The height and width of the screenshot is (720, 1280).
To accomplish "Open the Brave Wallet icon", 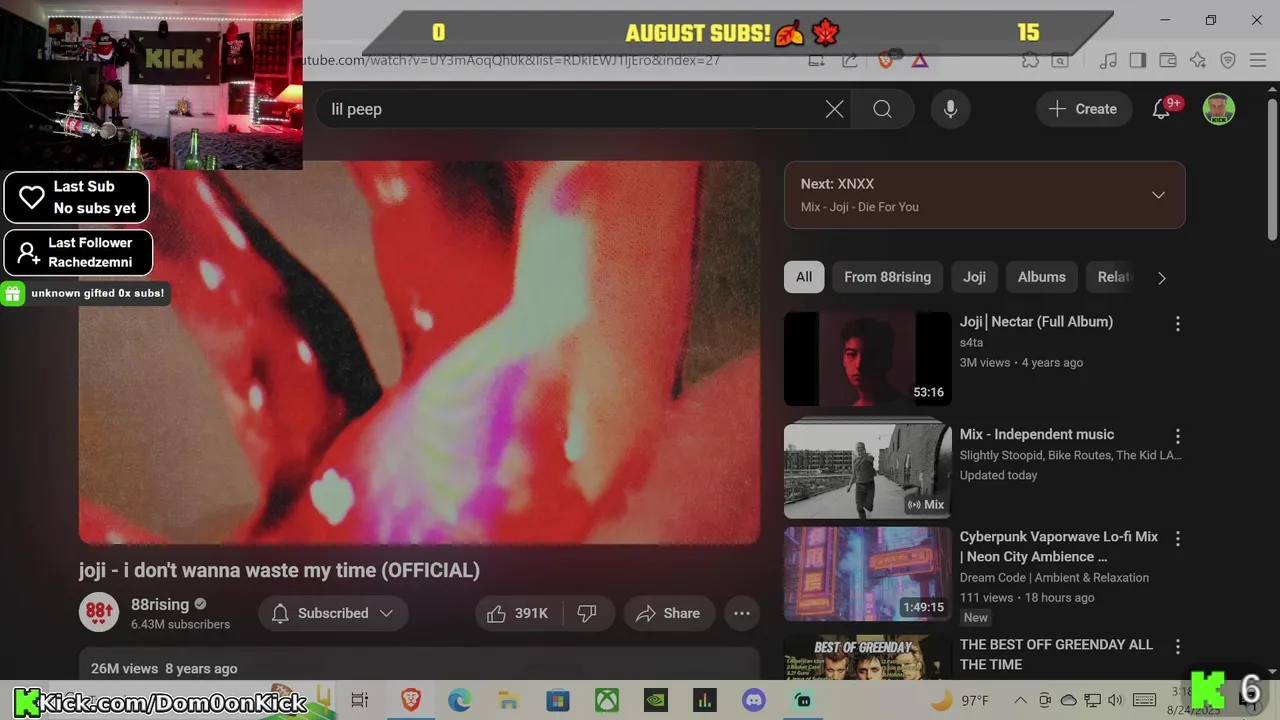I will point(1167,60).
